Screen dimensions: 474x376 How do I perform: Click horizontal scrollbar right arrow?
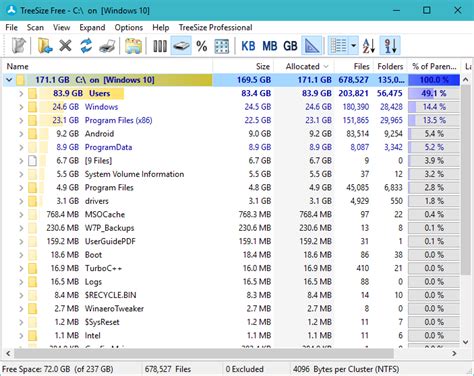coord(455,353)
